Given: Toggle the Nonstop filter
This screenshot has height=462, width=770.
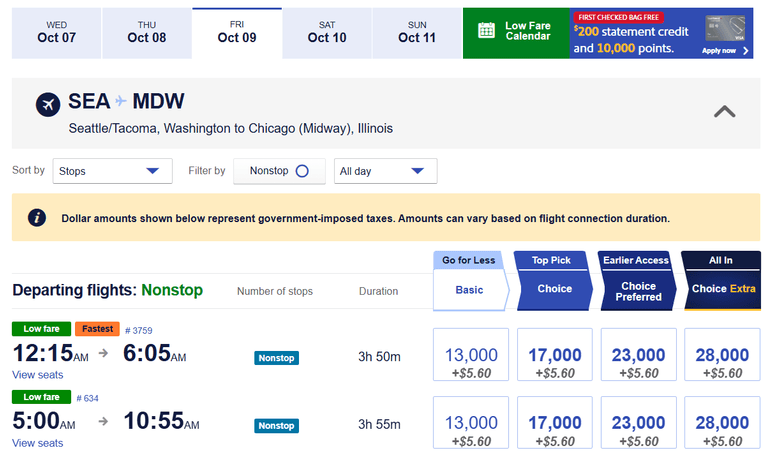Looking at the screenshot, I should (279, 171).
